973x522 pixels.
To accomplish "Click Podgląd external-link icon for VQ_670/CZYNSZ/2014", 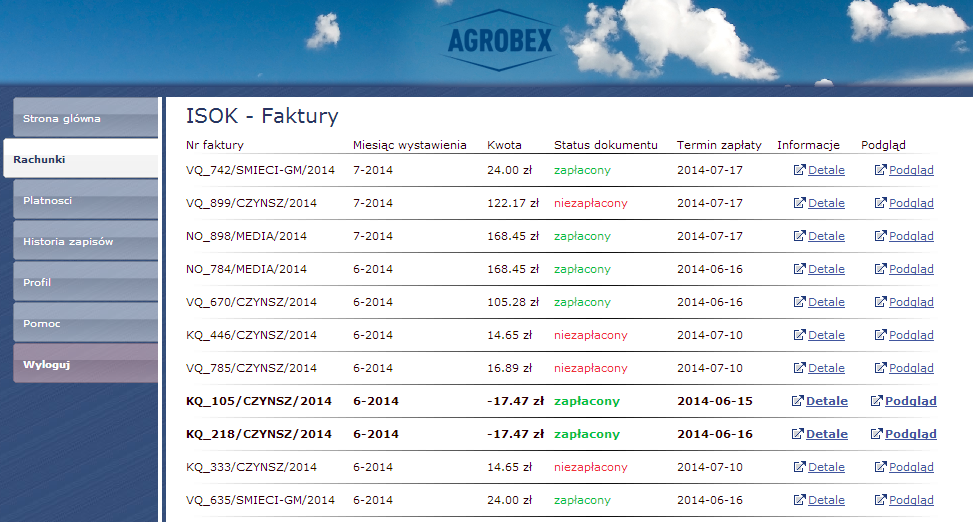I will click(x=880, y=302).
